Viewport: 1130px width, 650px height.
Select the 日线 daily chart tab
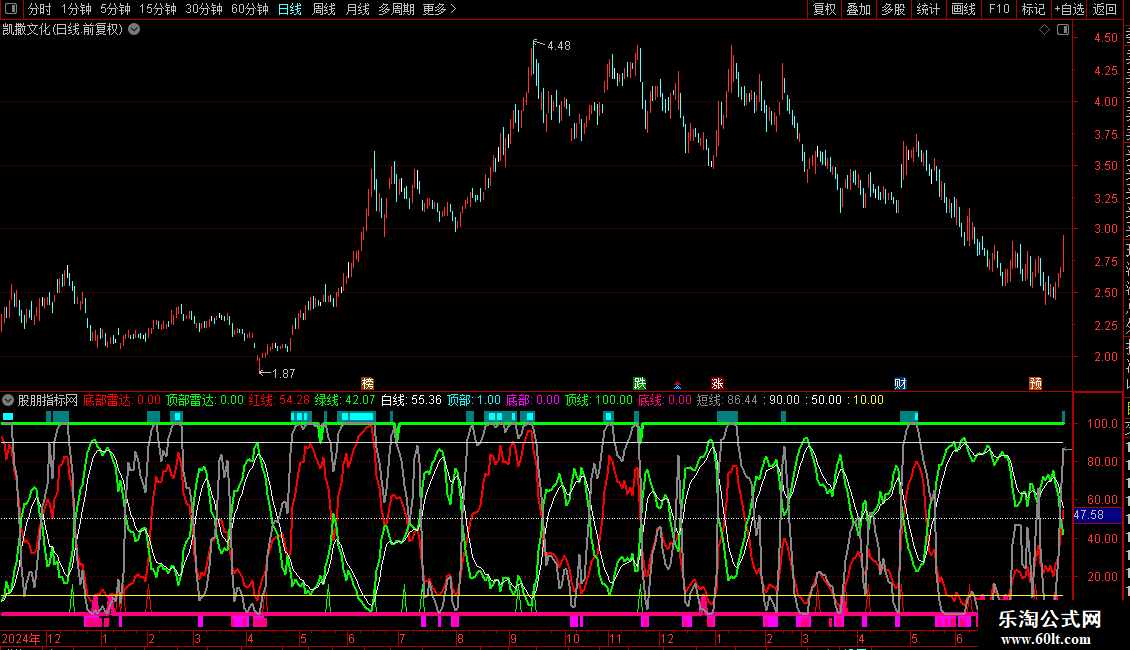tap(290, 9)
